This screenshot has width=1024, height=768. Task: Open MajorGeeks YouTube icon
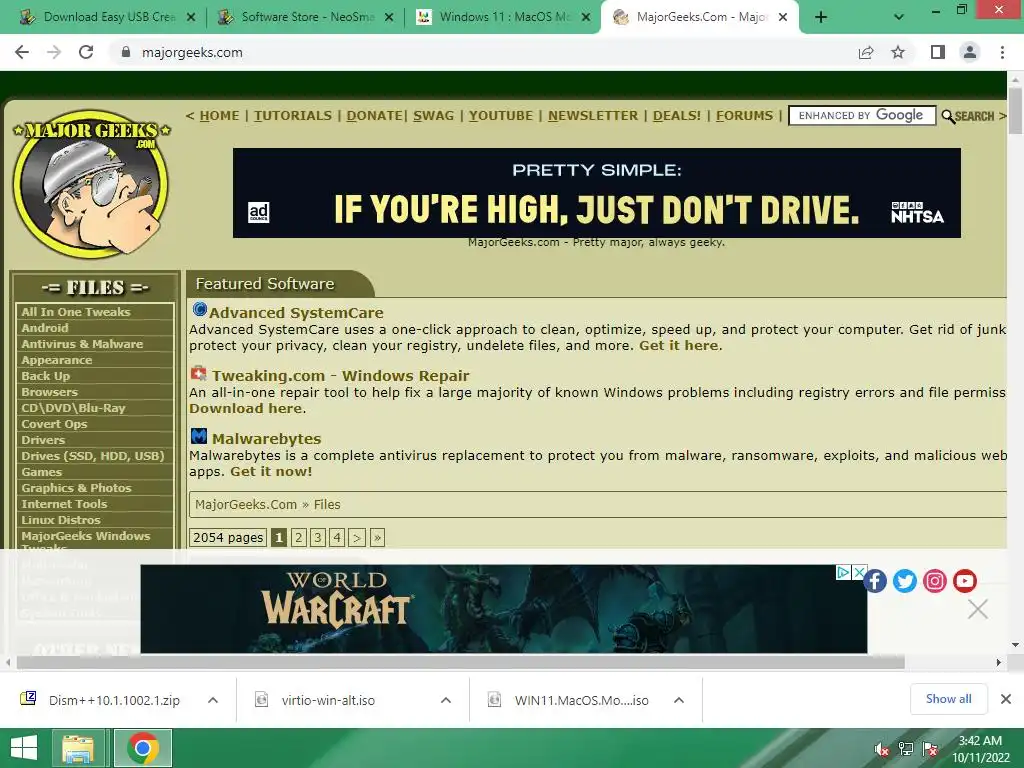click(965, 581)
